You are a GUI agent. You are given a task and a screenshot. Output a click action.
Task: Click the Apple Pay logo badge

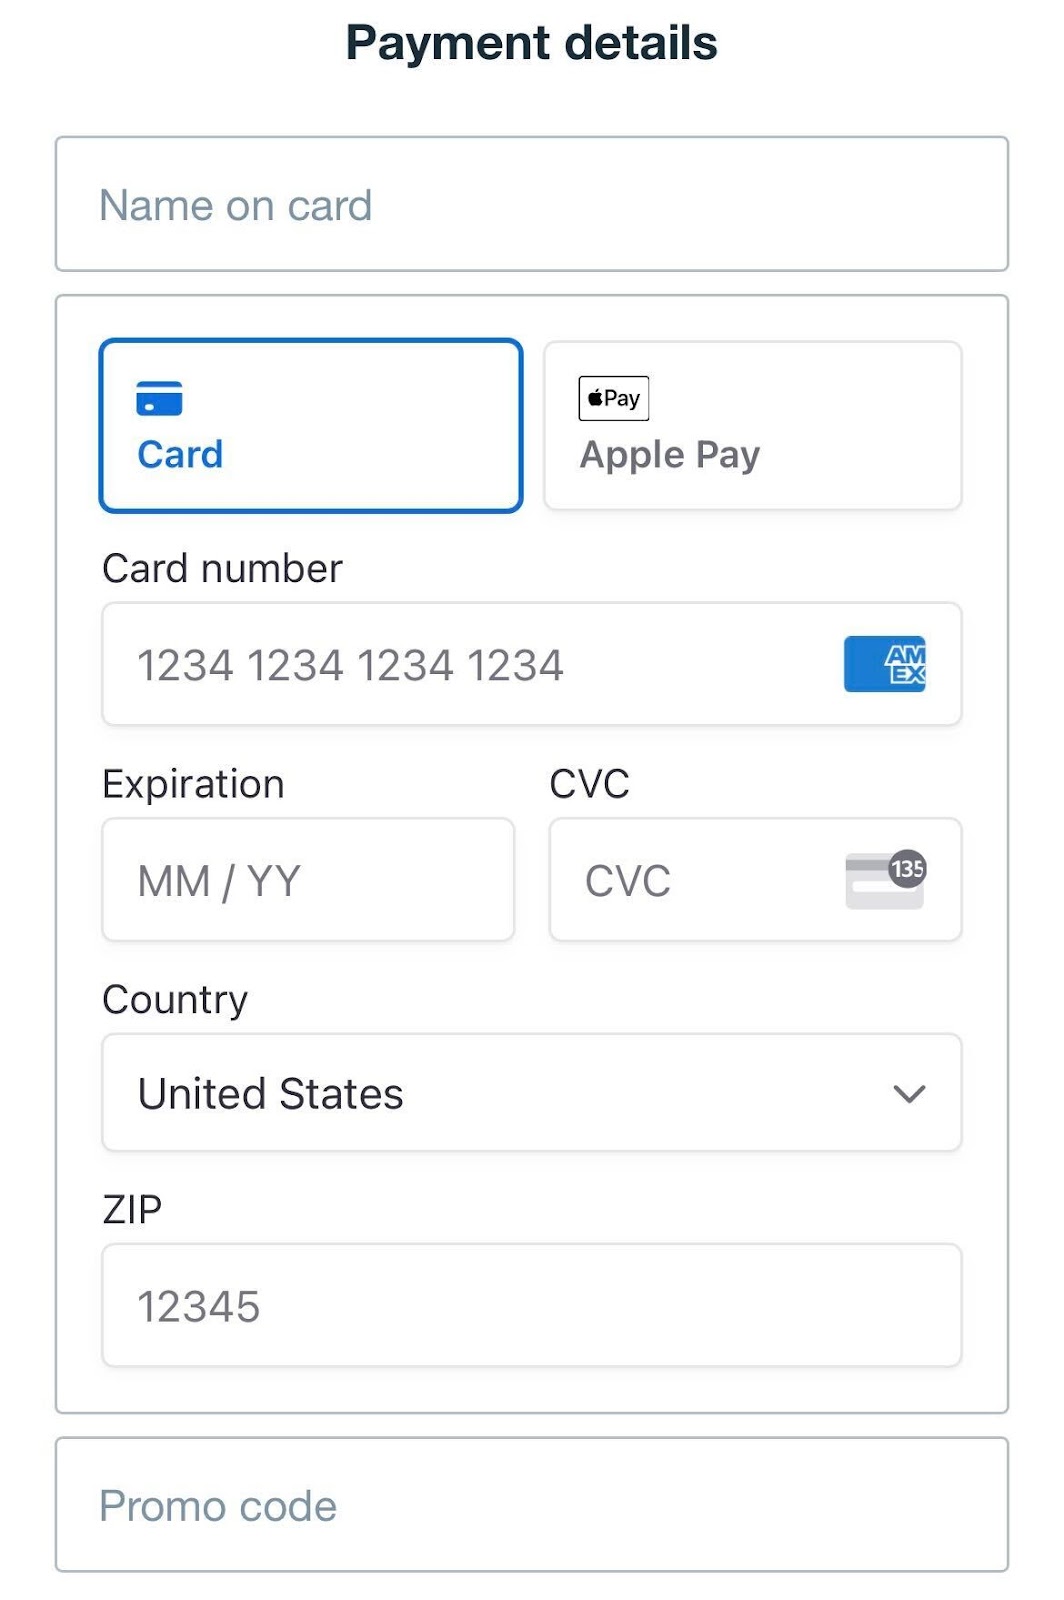pos(613,398)
